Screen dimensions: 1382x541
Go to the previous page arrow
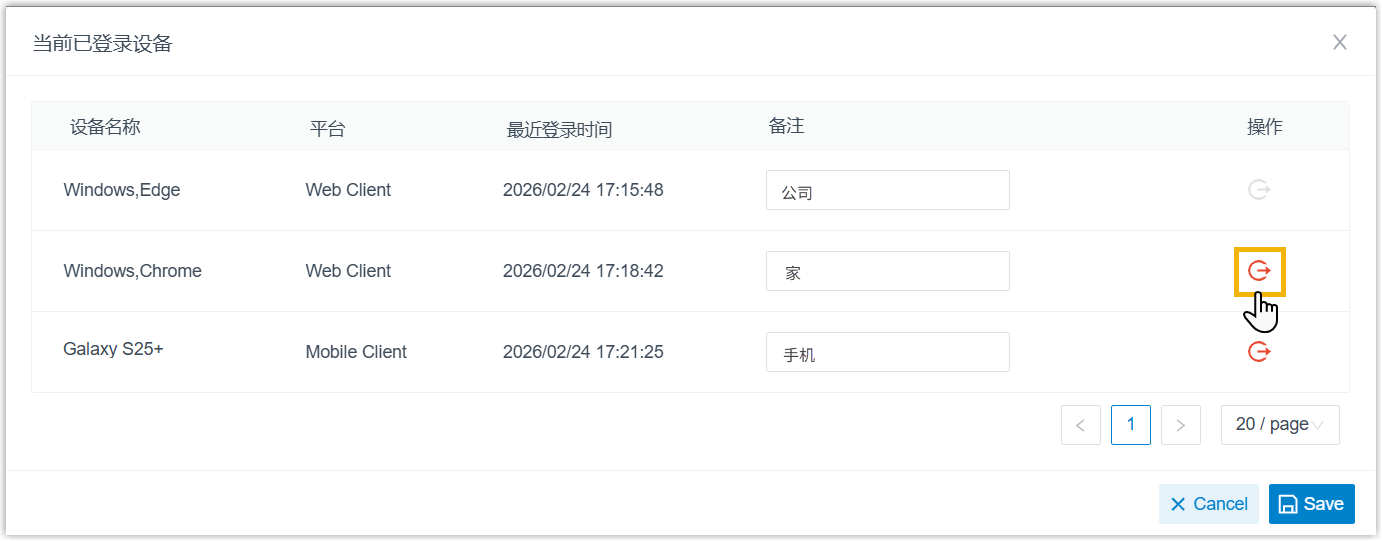(1081, 425)
